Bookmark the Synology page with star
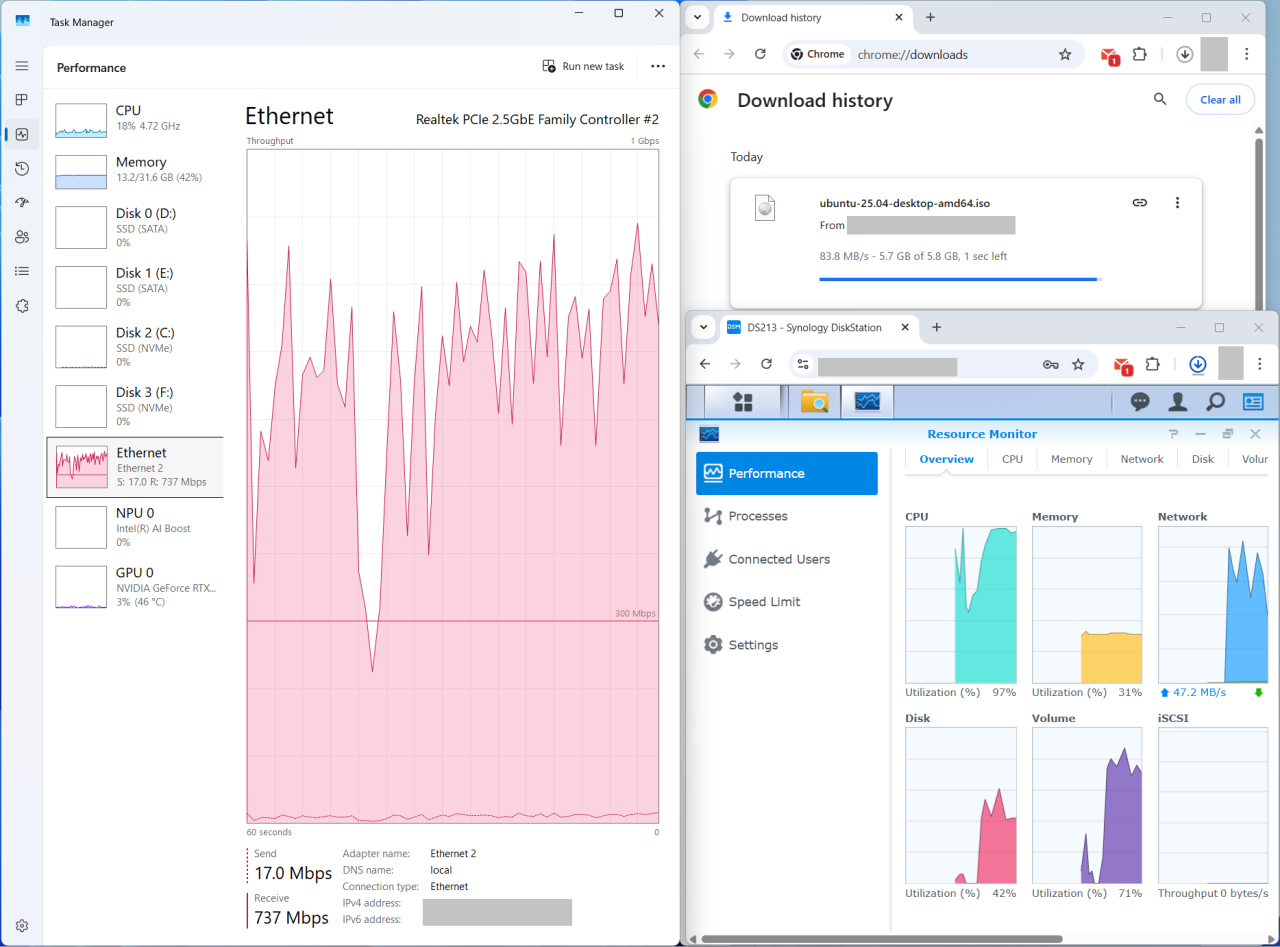This screenshot has height=947, width=1280. tap(1078, 365)
